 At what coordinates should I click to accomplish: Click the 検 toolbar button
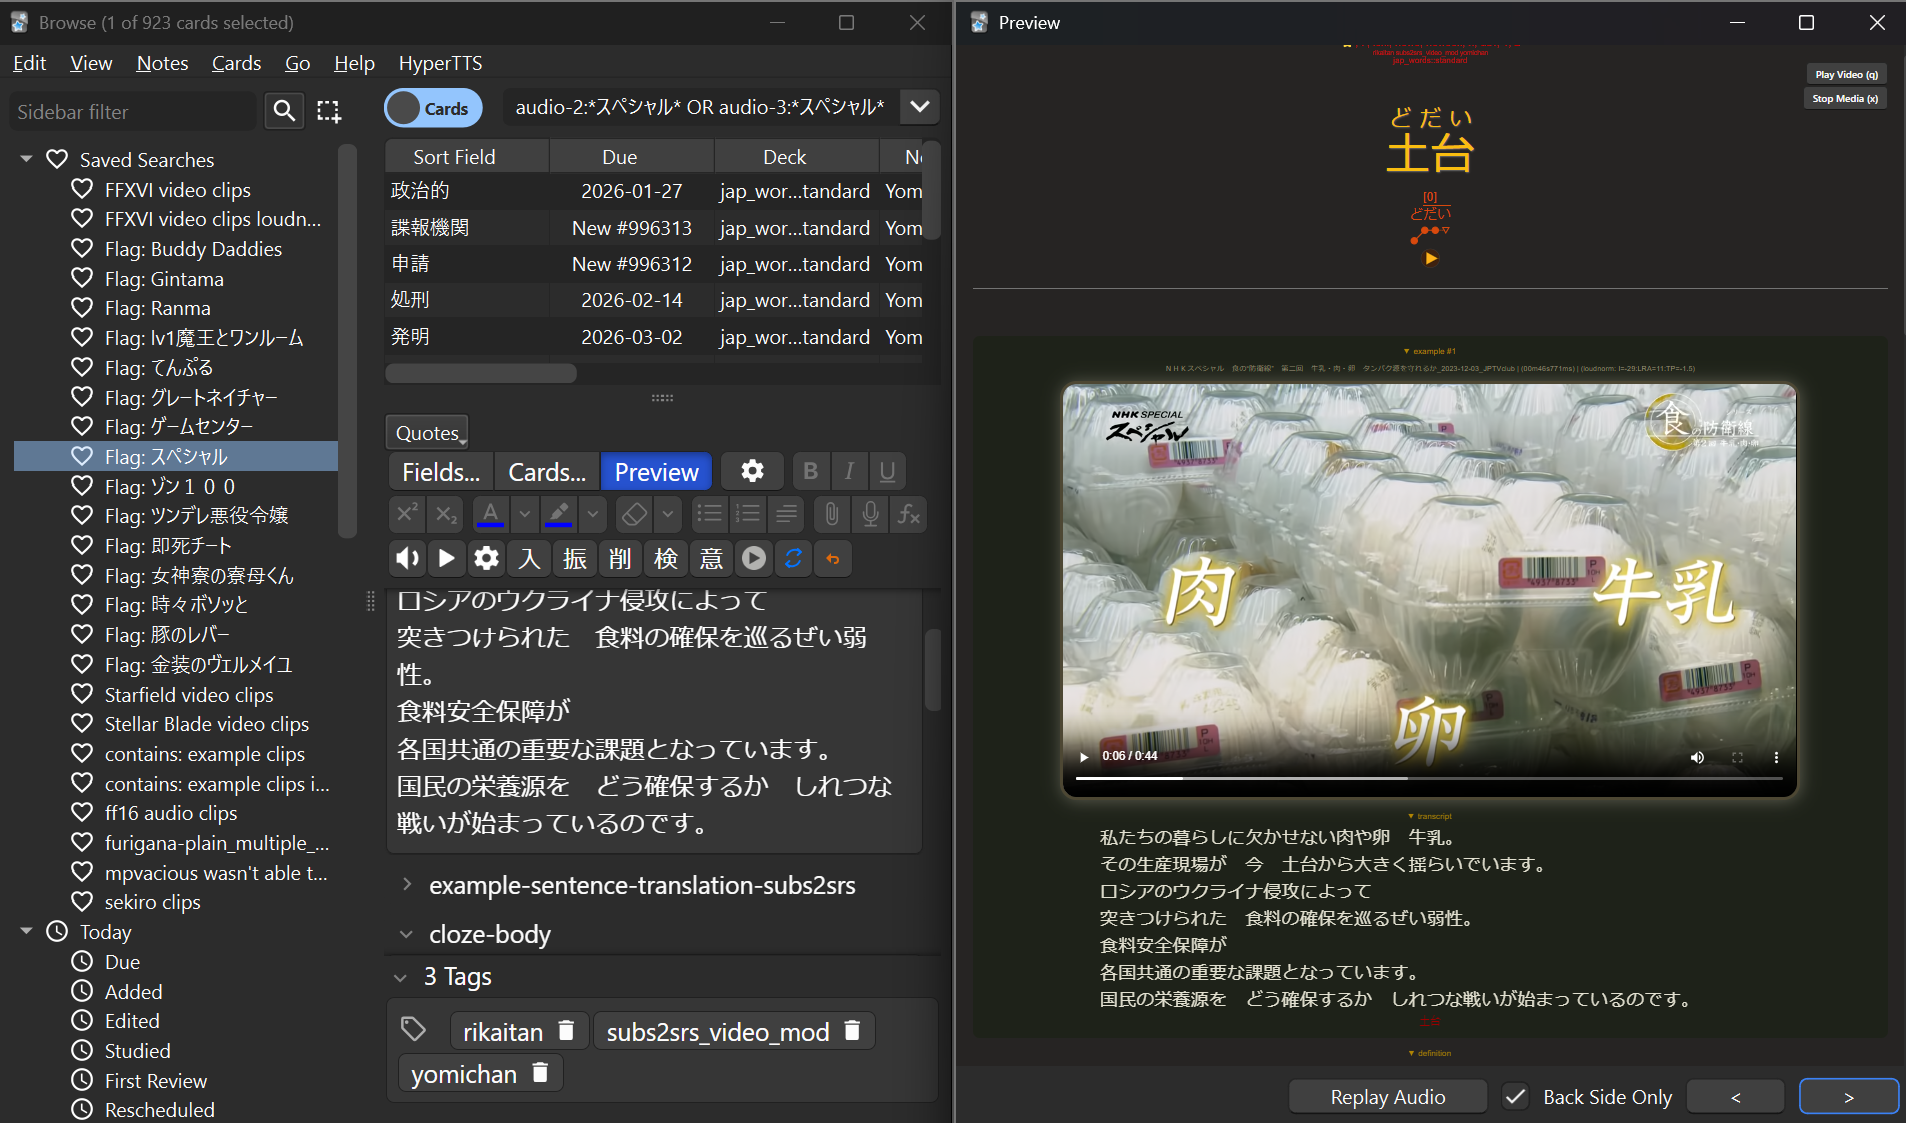666,558
